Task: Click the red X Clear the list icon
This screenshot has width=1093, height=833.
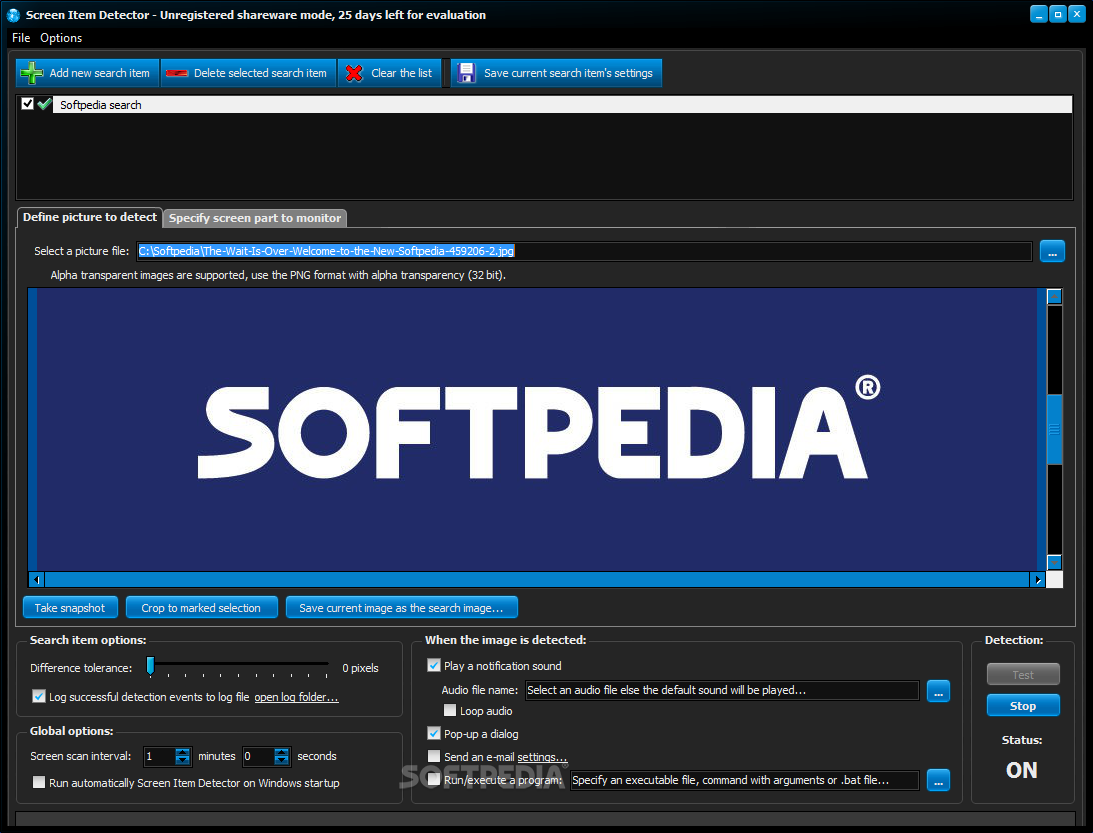Action: 354,73
